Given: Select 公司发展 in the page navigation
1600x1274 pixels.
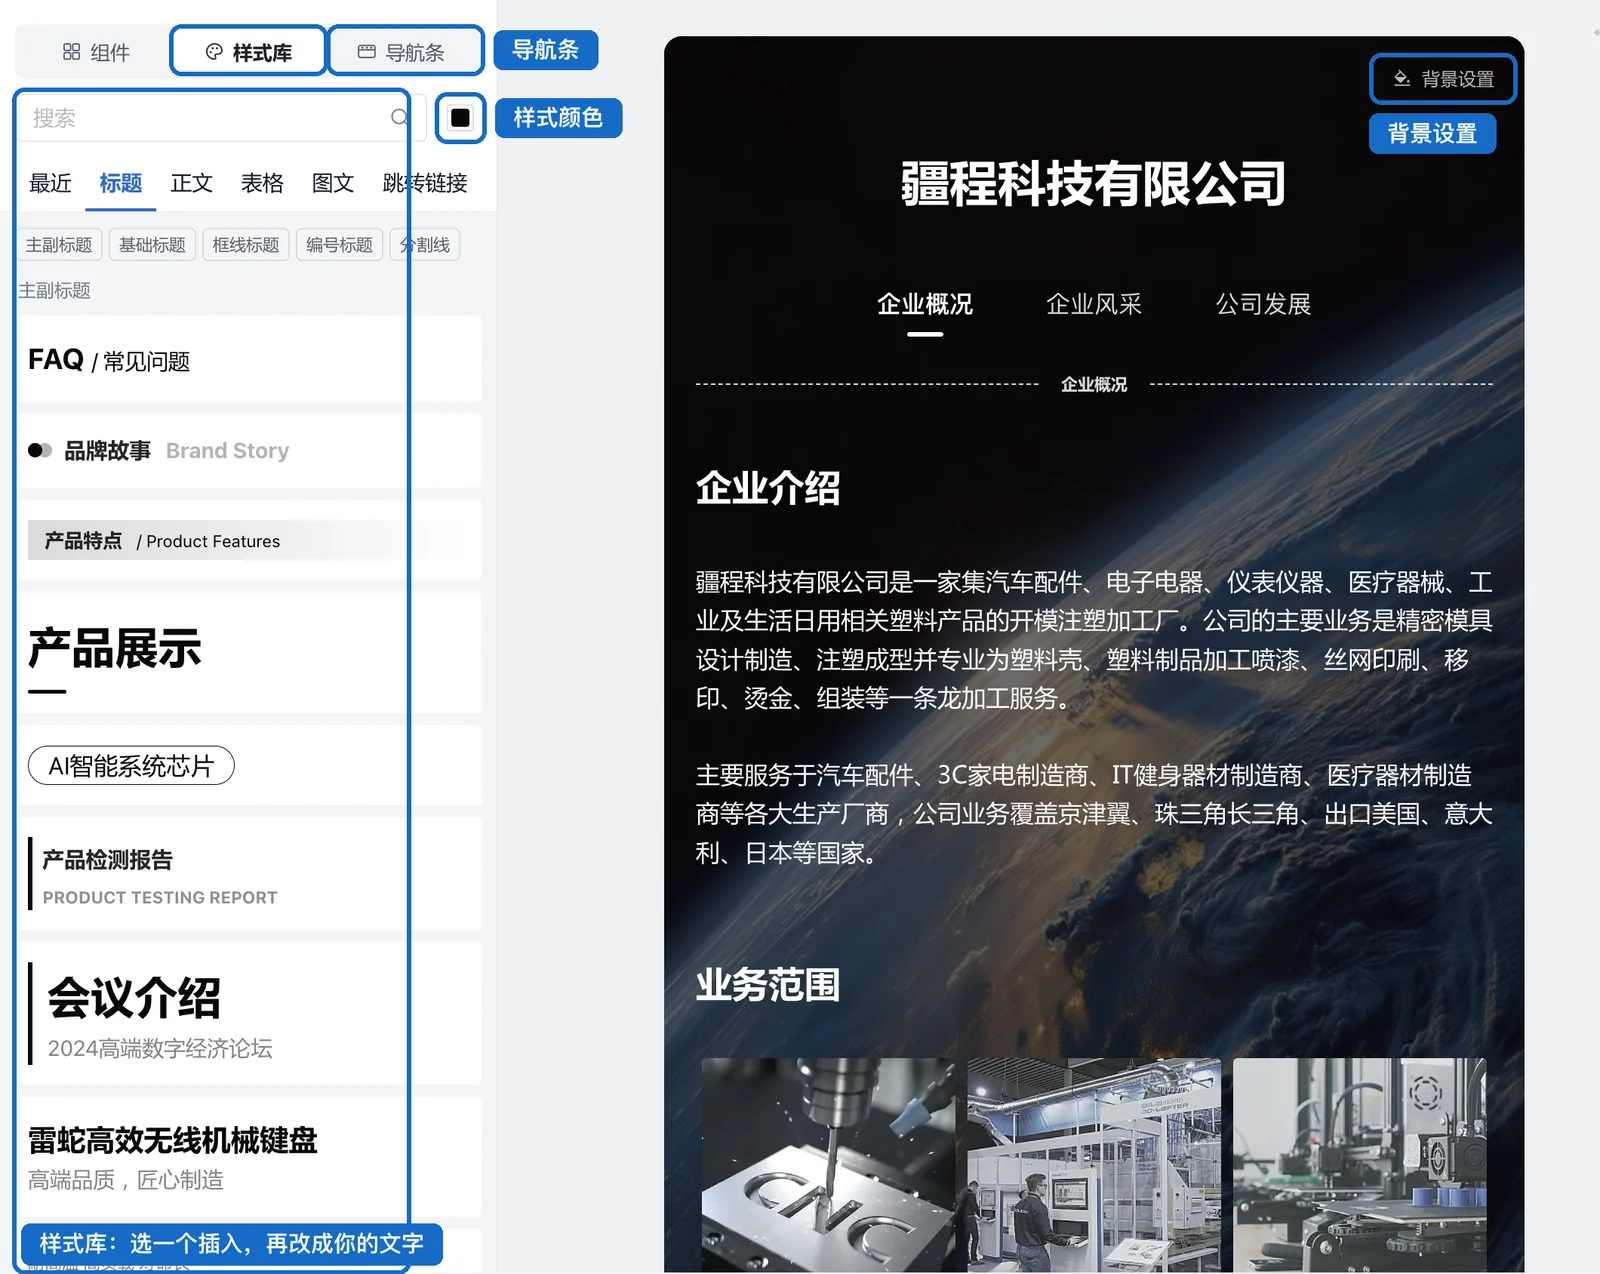Looking at the screenshot, I should click(1263, 304).
